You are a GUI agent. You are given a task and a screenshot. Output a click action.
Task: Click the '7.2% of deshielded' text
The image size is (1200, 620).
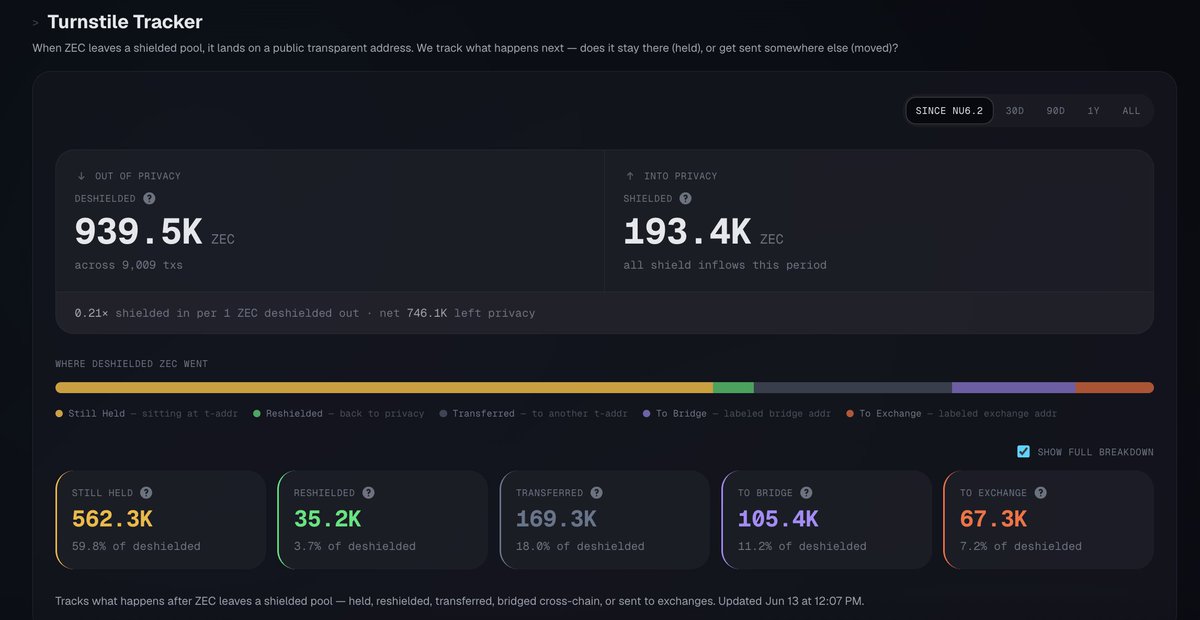(x=1021, y=546)
